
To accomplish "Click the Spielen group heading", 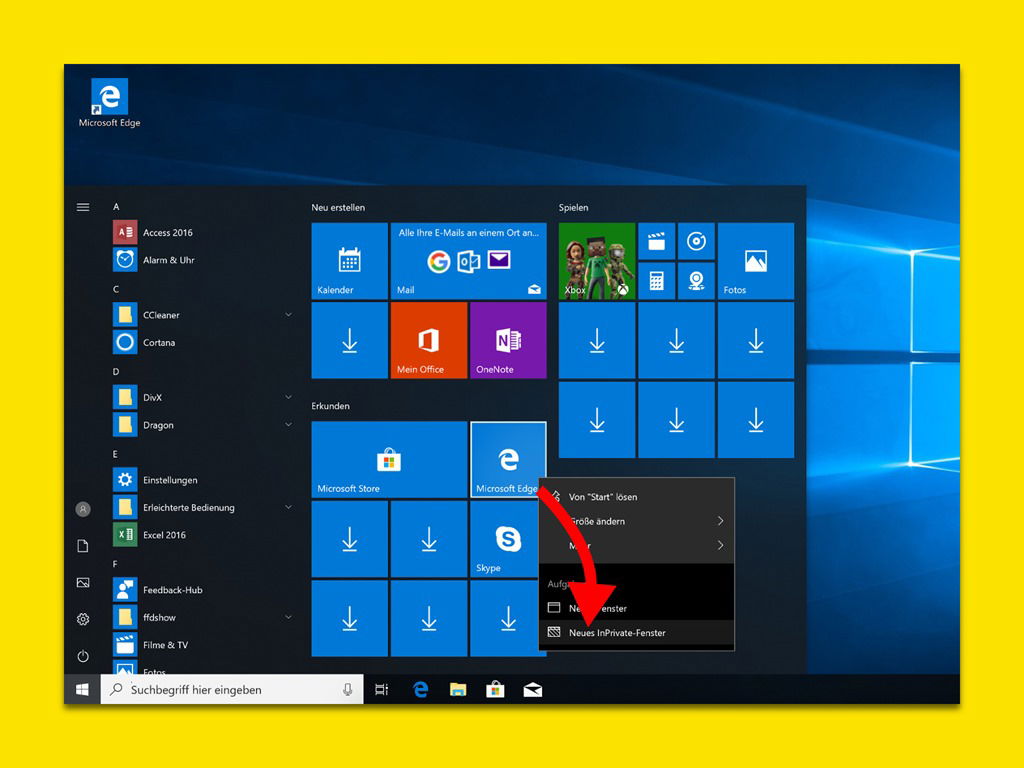I will point(573,208).
